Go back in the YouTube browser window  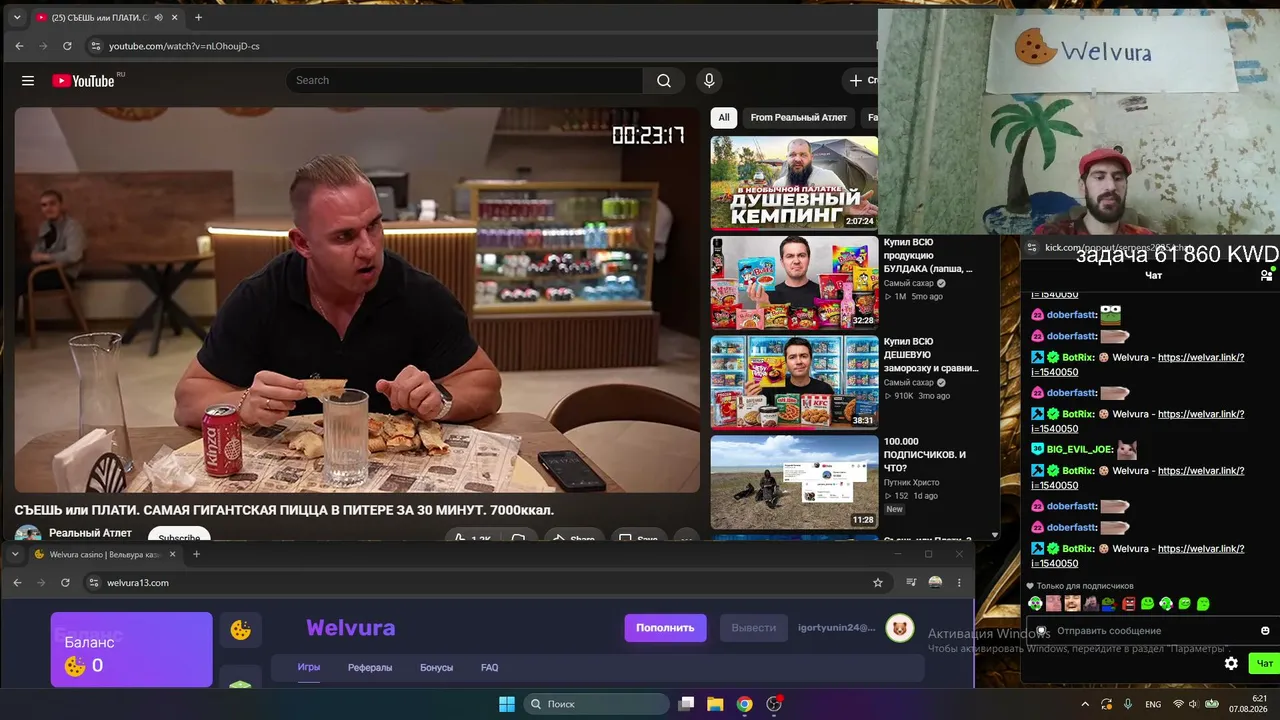(19, 46)
